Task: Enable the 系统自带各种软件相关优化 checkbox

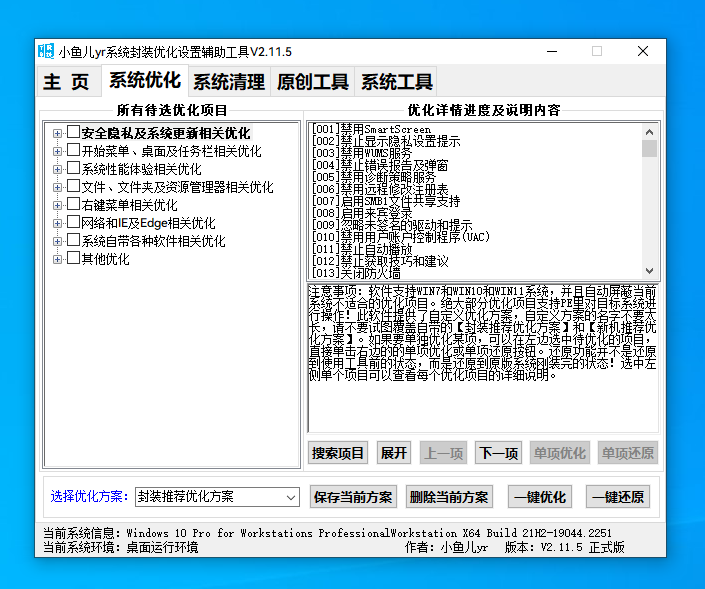Action: 73,241
